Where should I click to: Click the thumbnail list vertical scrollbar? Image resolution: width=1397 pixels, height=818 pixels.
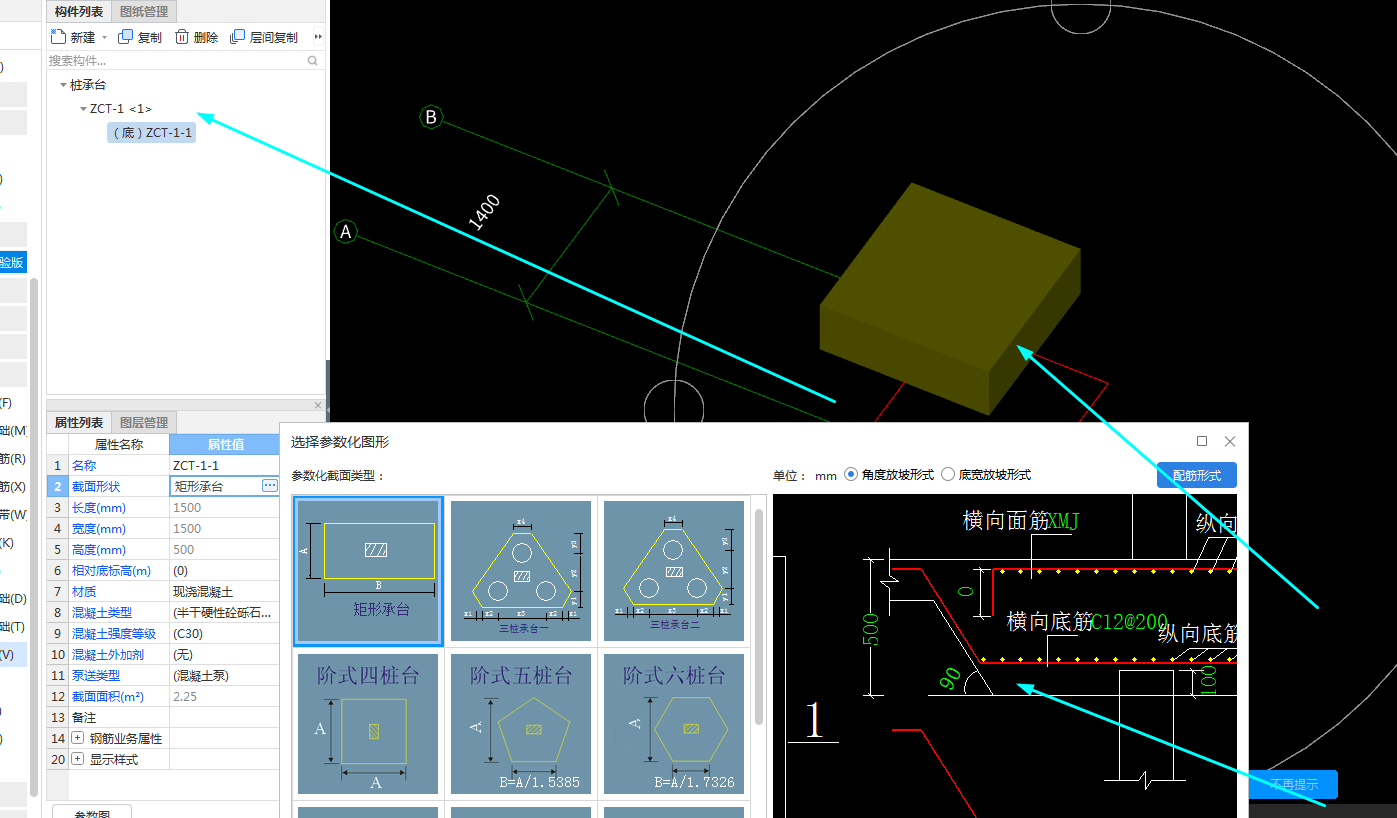[x=758, y=615]
